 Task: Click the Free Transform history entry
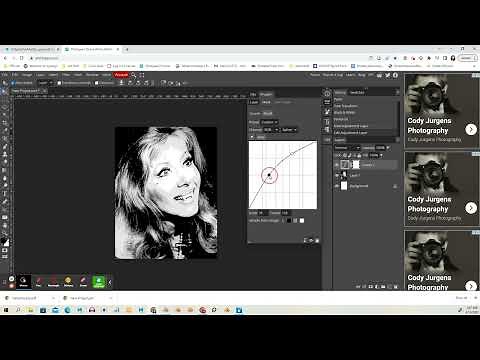tap(346, 106)
